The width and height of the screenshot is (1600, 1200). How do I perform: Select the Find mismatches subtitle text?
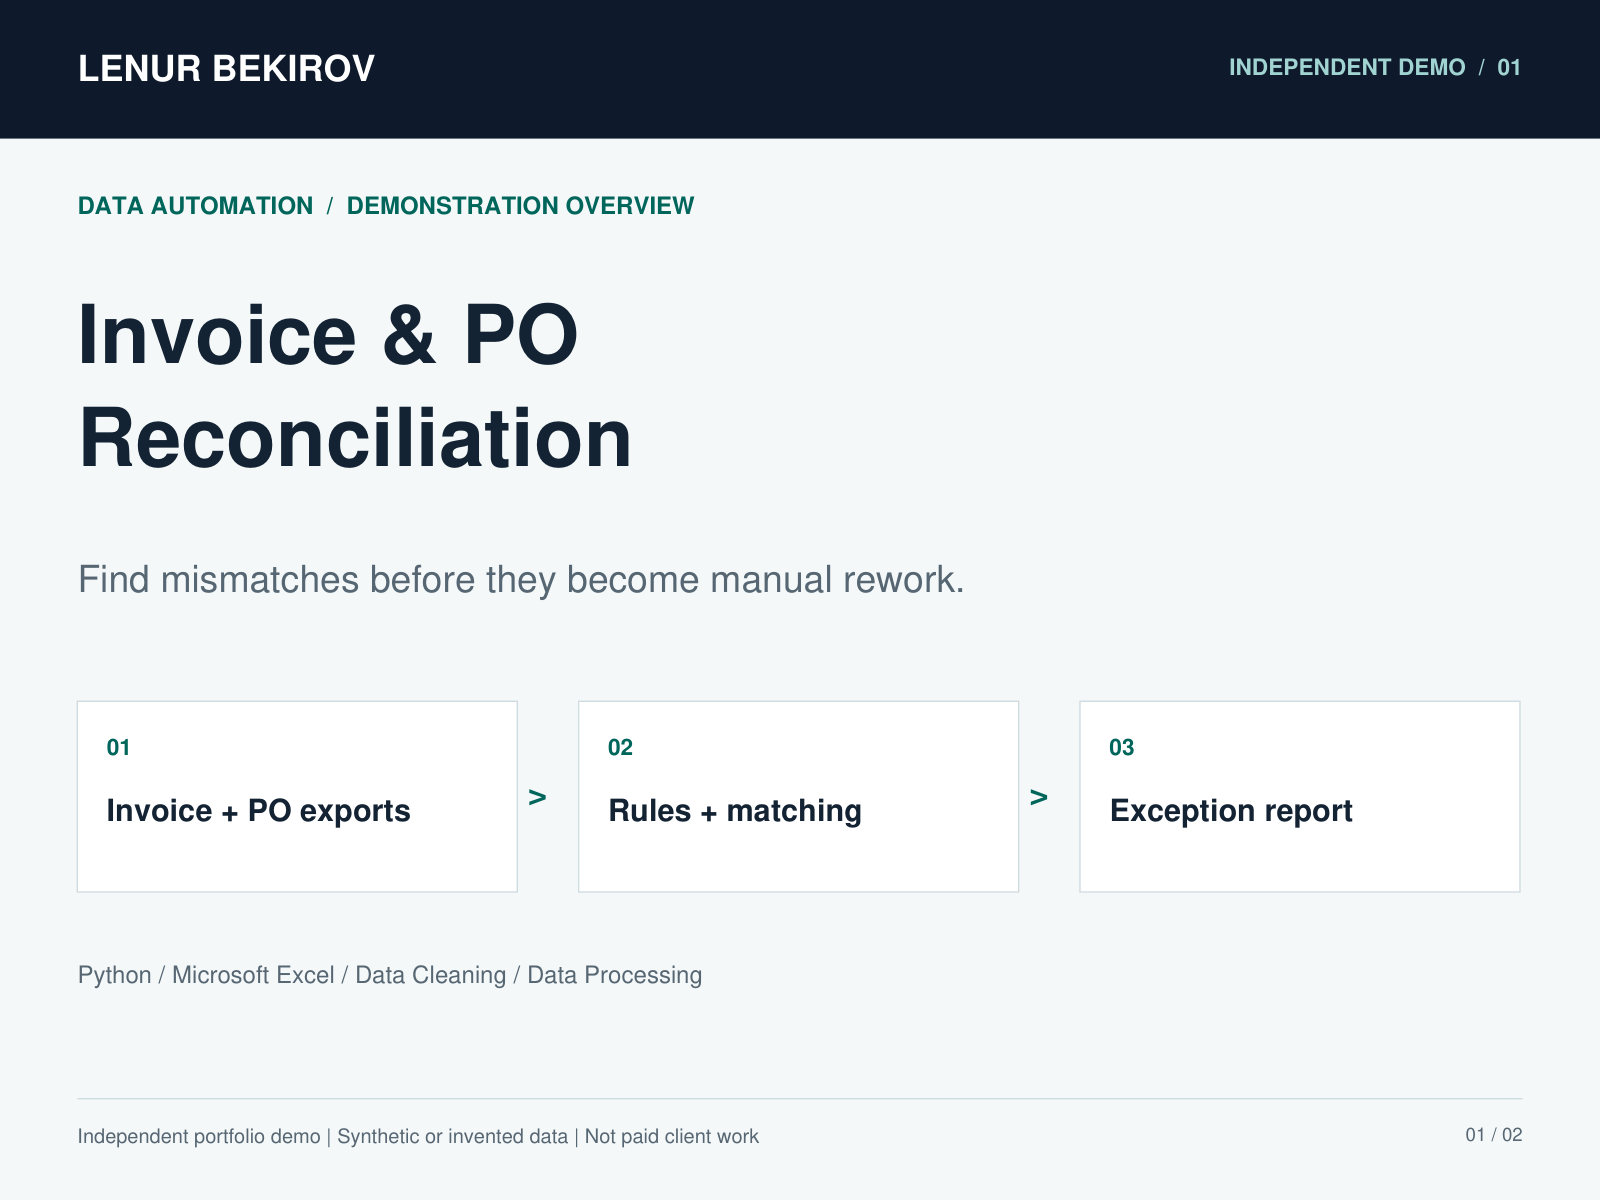[521, 580]
